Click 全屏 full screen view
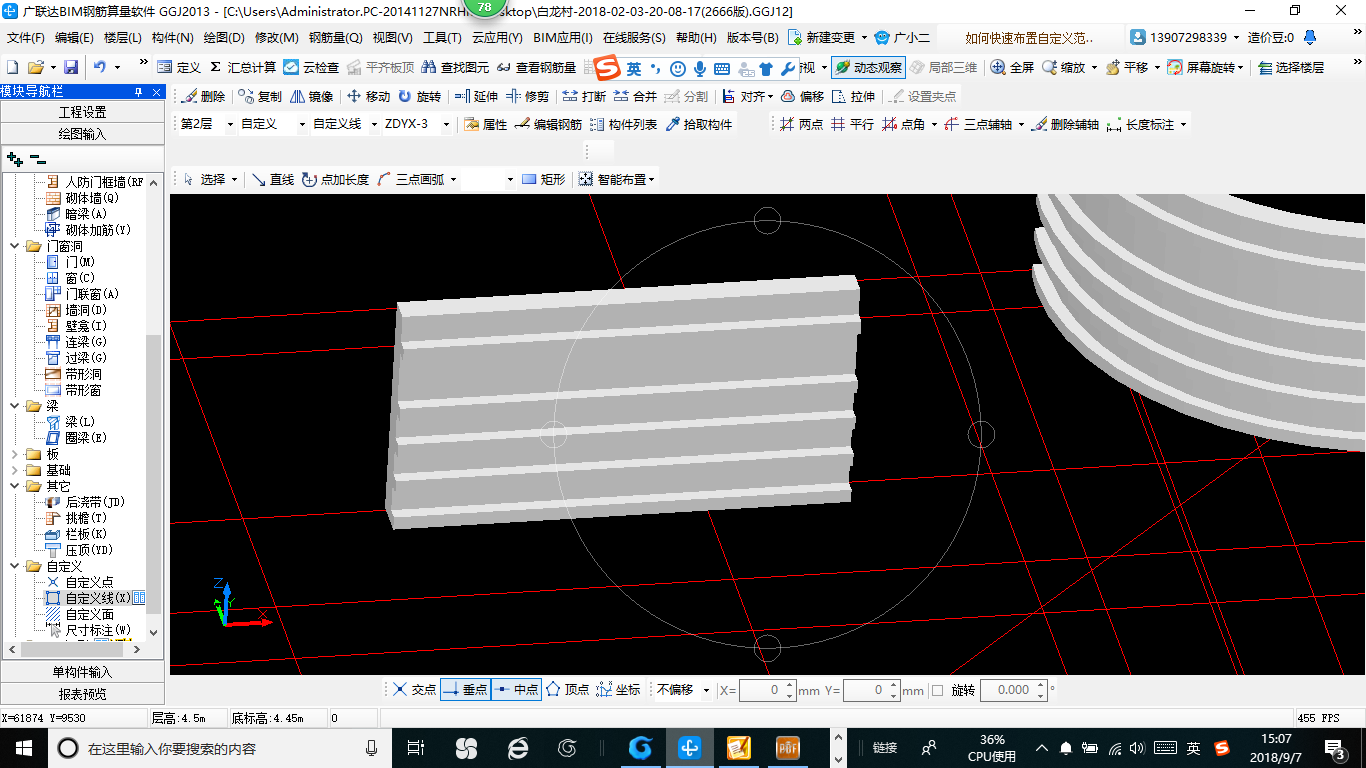The width and height of the screenshot is (1366, 768). (x=1012, y=67)
